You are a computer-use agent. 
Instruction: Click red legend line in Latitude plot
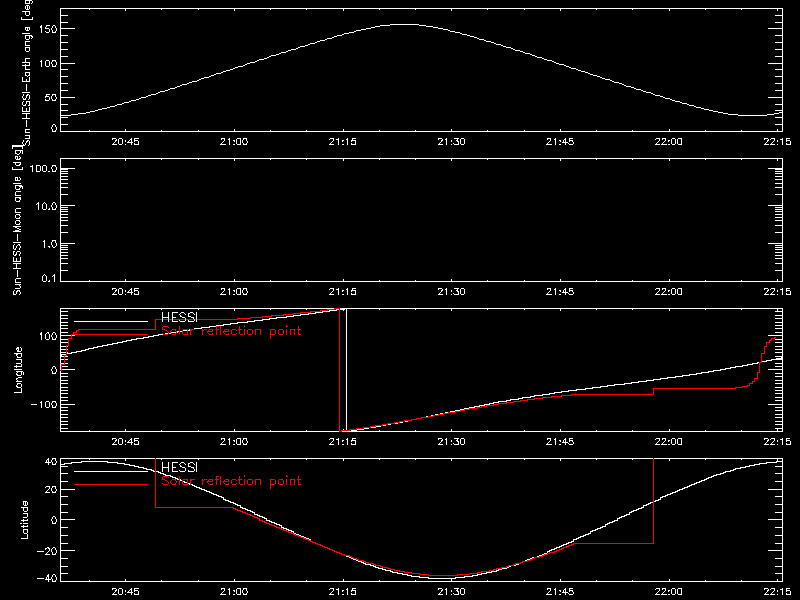111,484
